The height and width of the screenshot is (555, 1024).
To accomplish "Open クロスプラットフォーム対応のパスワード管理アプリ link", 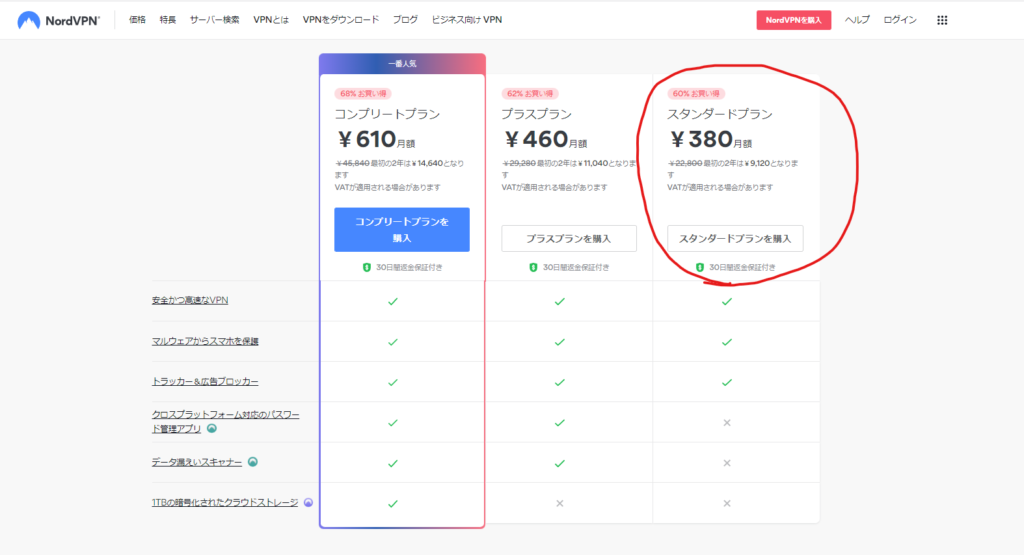I will [225, 421].
